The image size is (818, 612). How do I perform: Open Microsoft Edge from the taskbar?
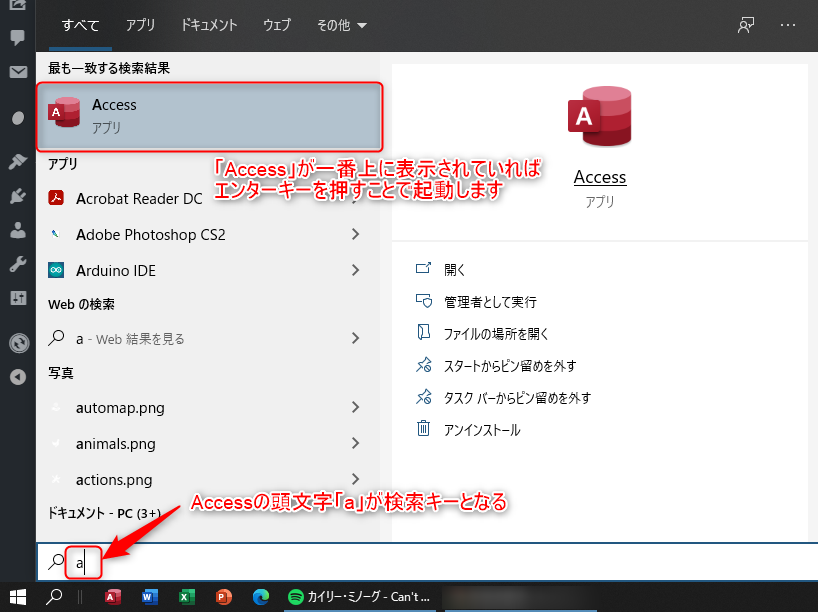point(260,597)
